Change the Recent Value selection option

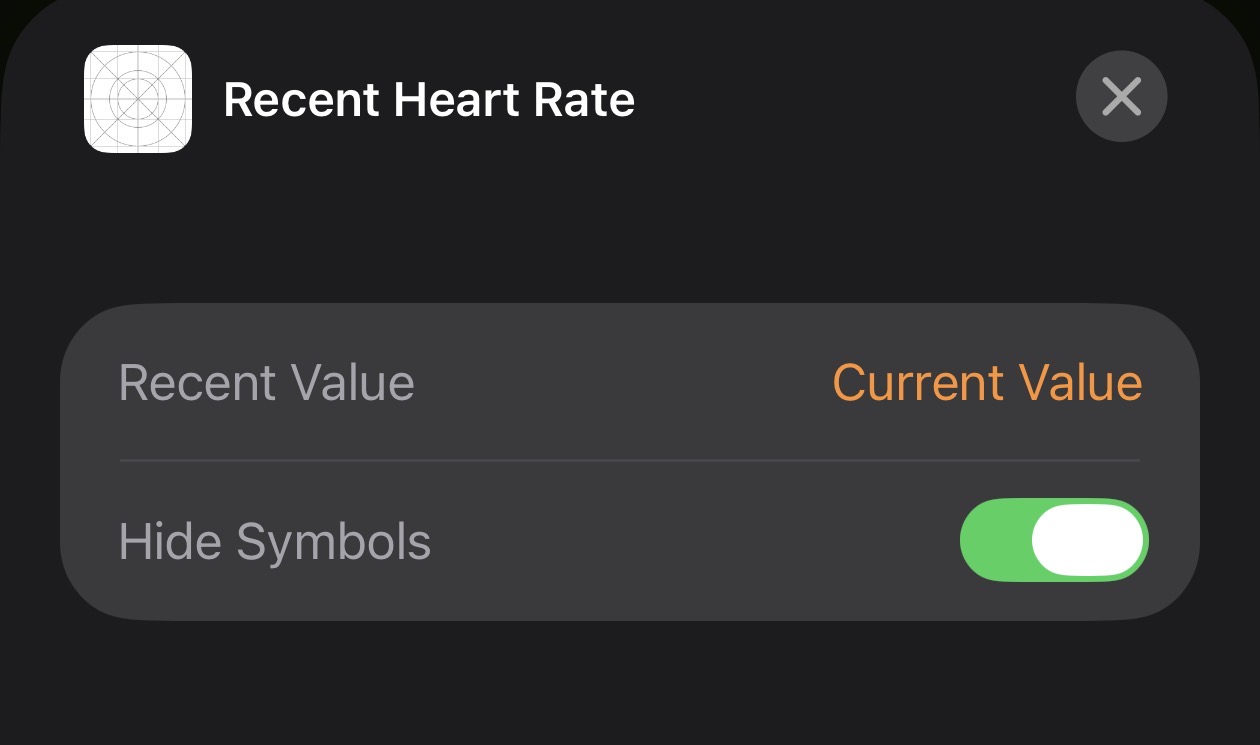pyautogui.click(x=987, y=383)
